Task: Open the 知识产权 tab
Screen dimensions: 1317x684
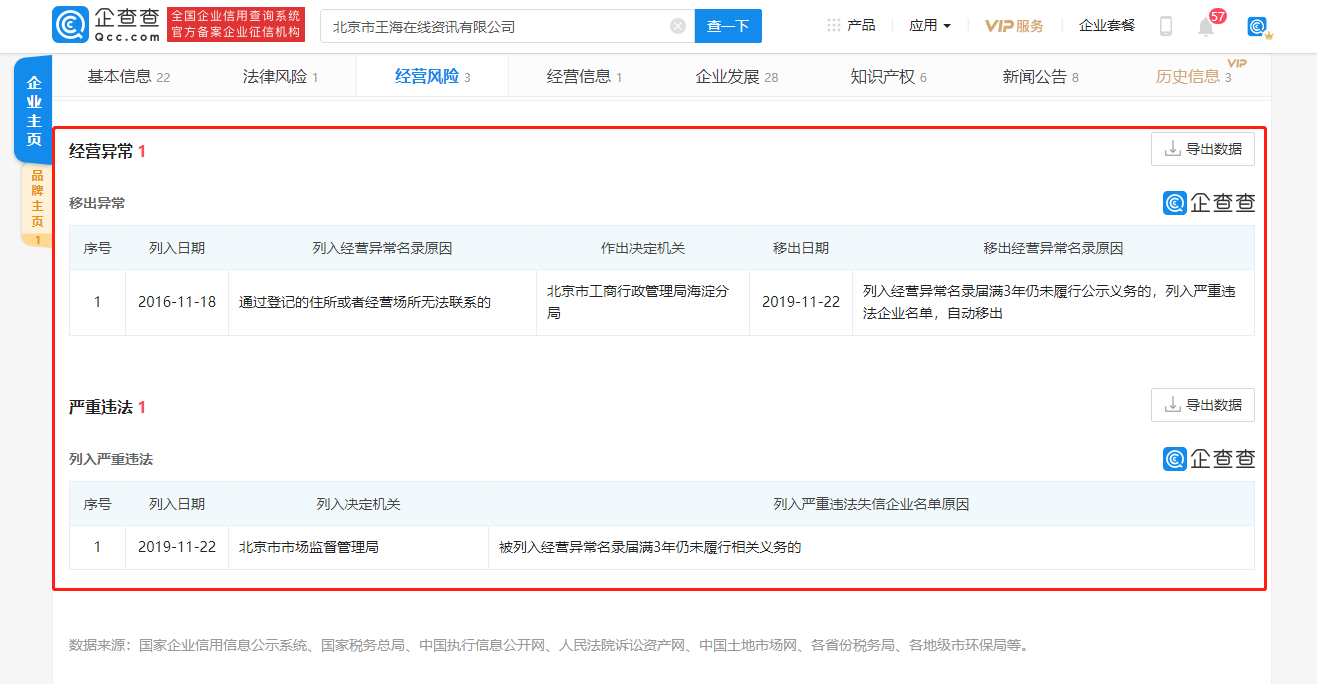Action: [x=888, y=76]
